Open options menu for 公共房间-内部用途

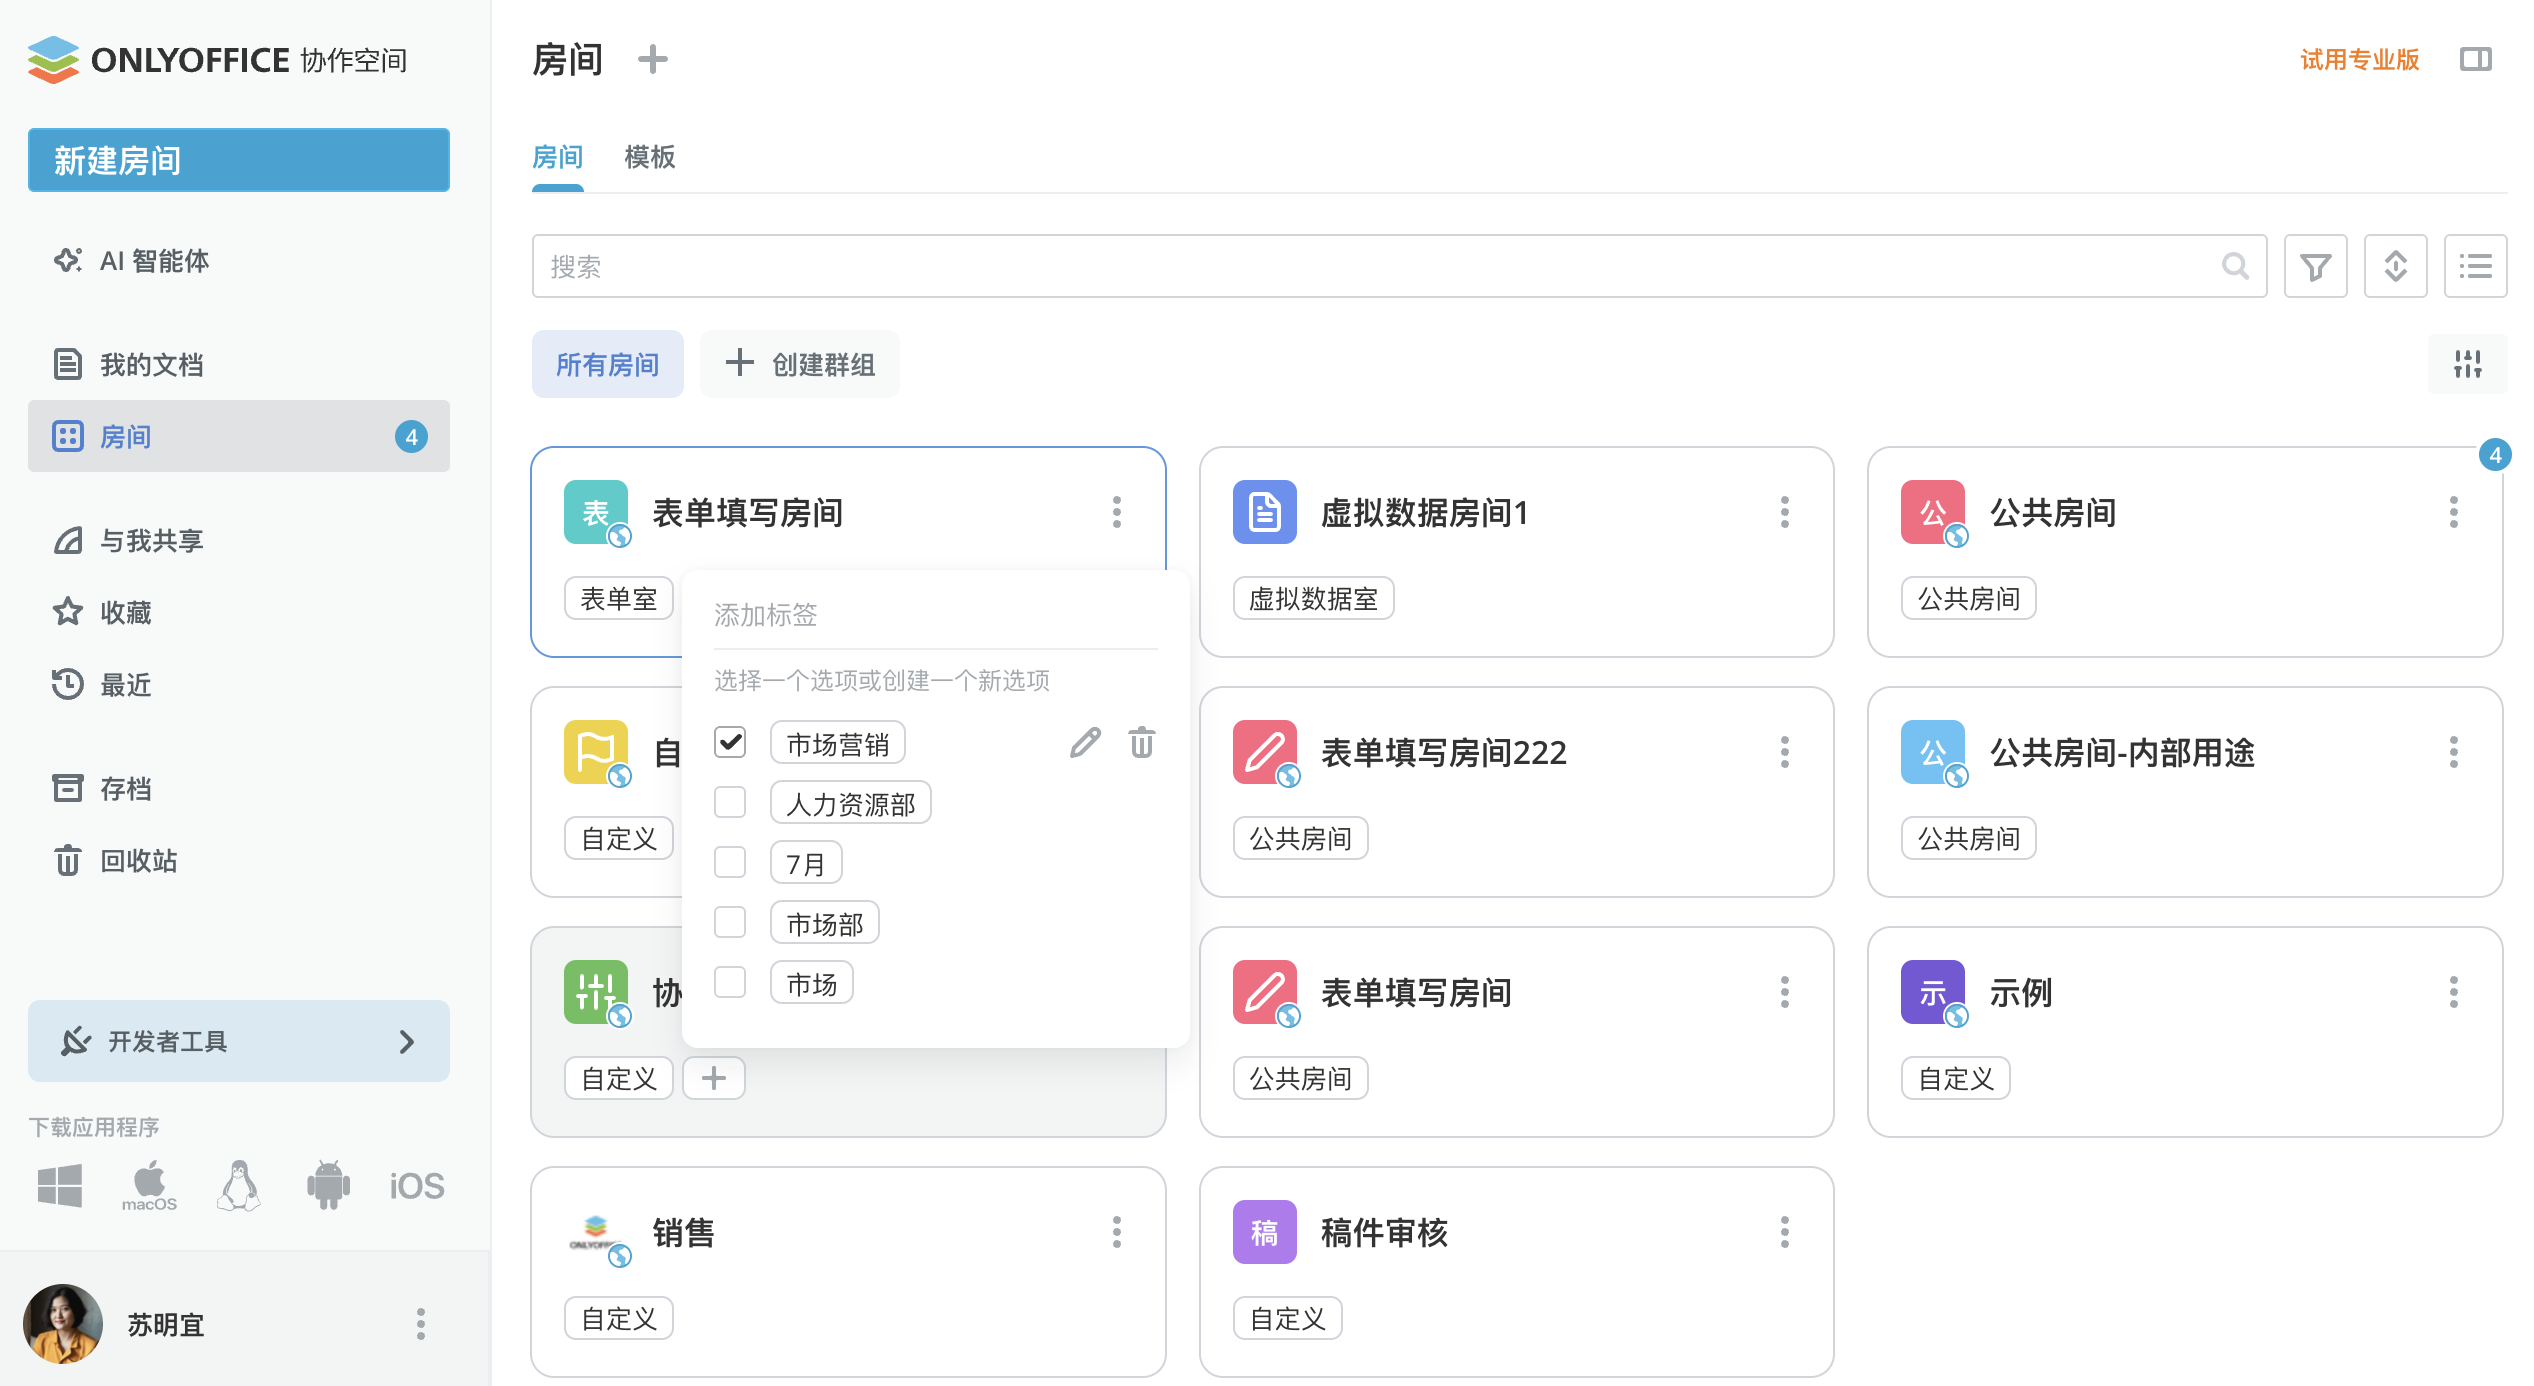click(2453, 752)
